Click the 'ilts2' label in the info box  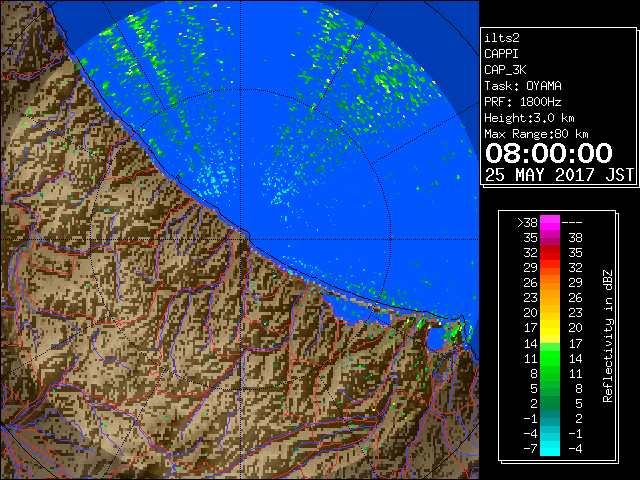pyautogui.click(x=502, y=38)
